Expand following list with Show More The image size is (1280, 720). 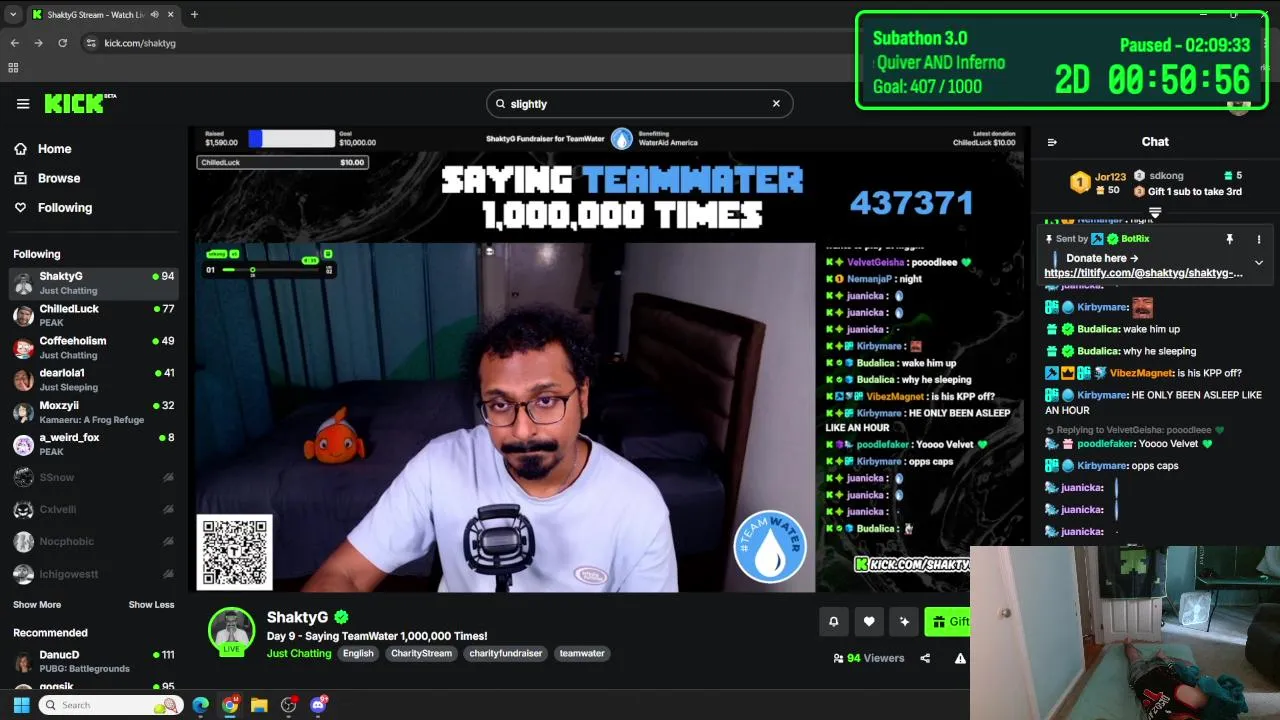coord(37,605)
